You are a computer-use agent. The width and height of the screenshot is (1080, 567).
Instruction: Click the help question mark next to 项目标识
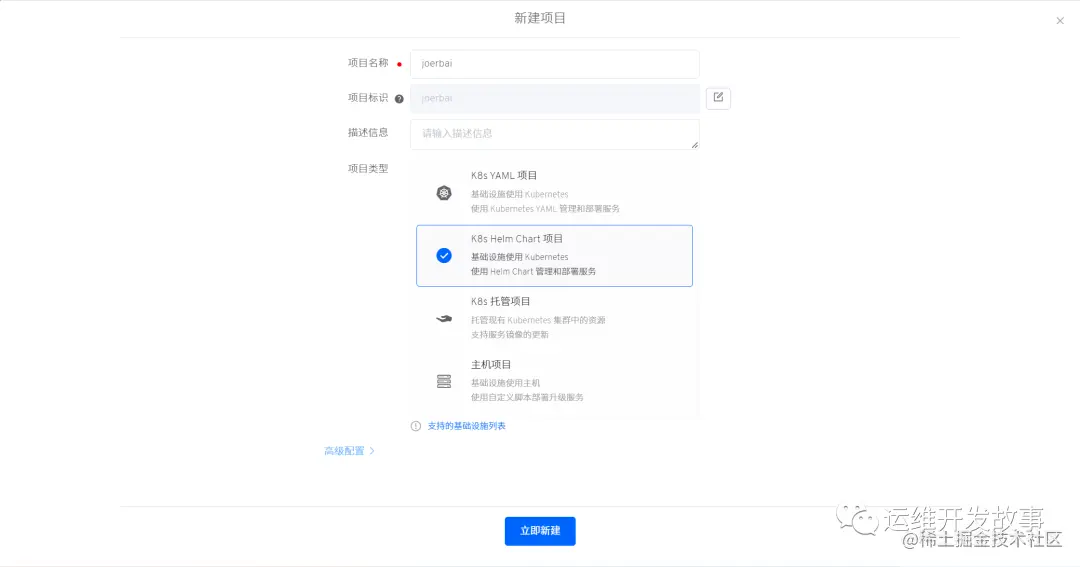(x=399, y=99)
